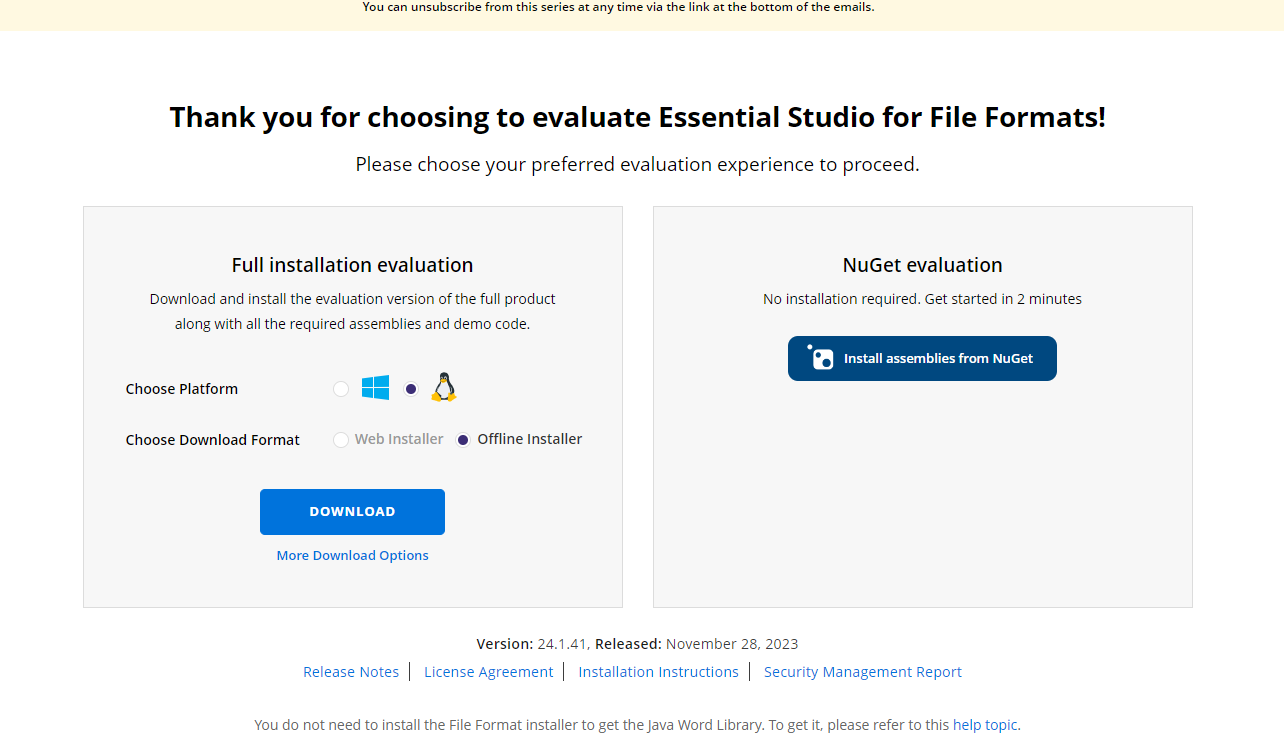
Task: Click the DOWNLOAD button
Action: click(x=352, y=511)
